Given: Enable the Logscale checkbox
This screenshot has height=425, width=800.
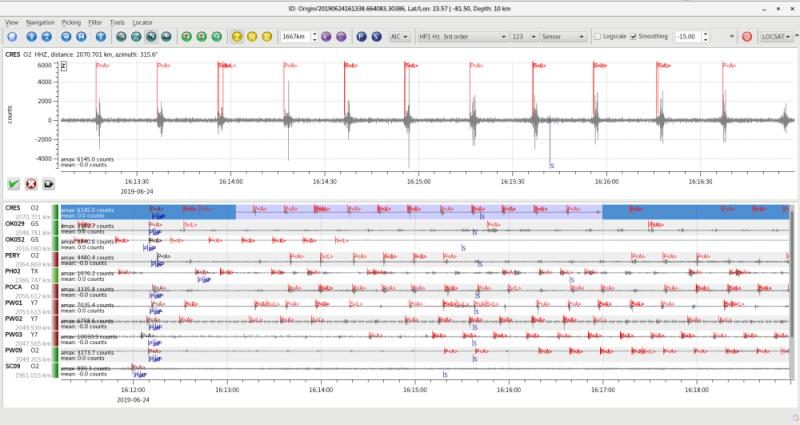Looking at the screenshot, I should coord(597,37).
